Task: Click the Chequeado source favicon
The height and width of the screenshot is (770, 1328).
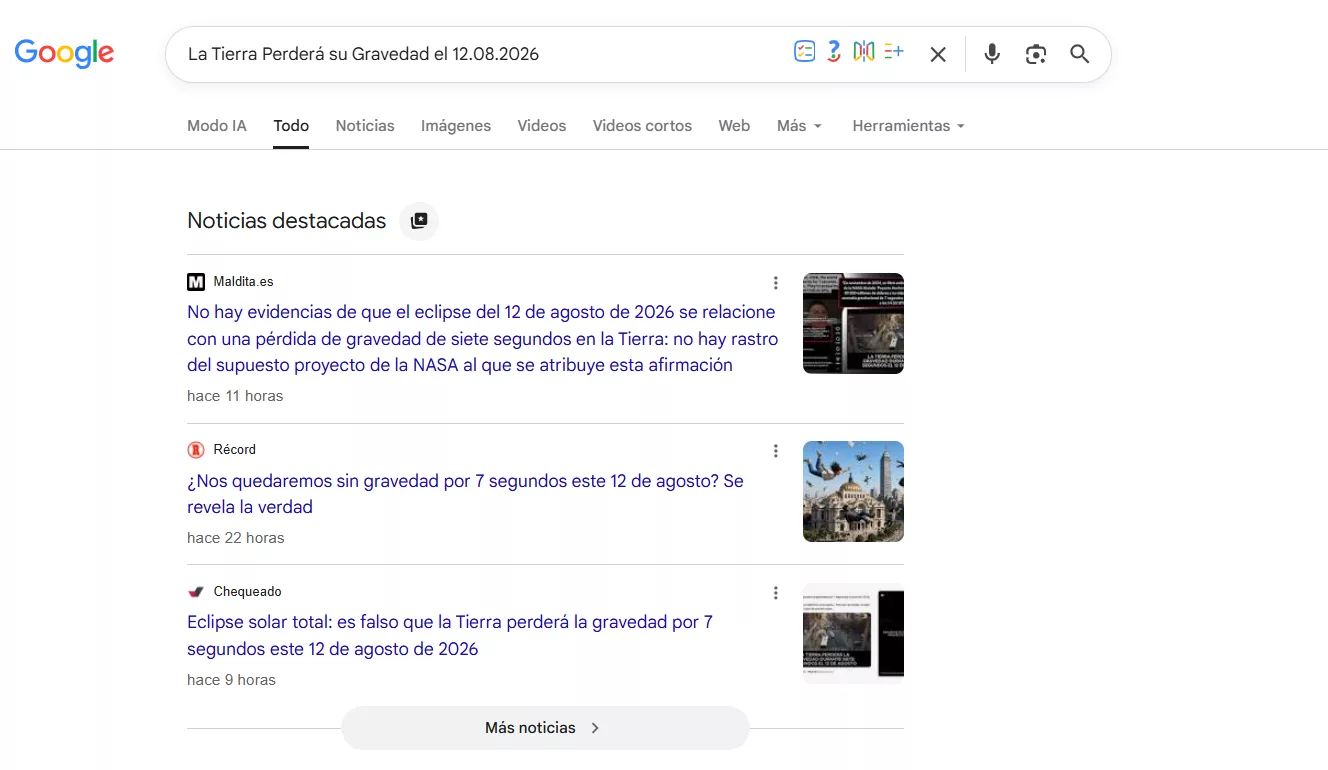Action: click(x=196, y=592)
